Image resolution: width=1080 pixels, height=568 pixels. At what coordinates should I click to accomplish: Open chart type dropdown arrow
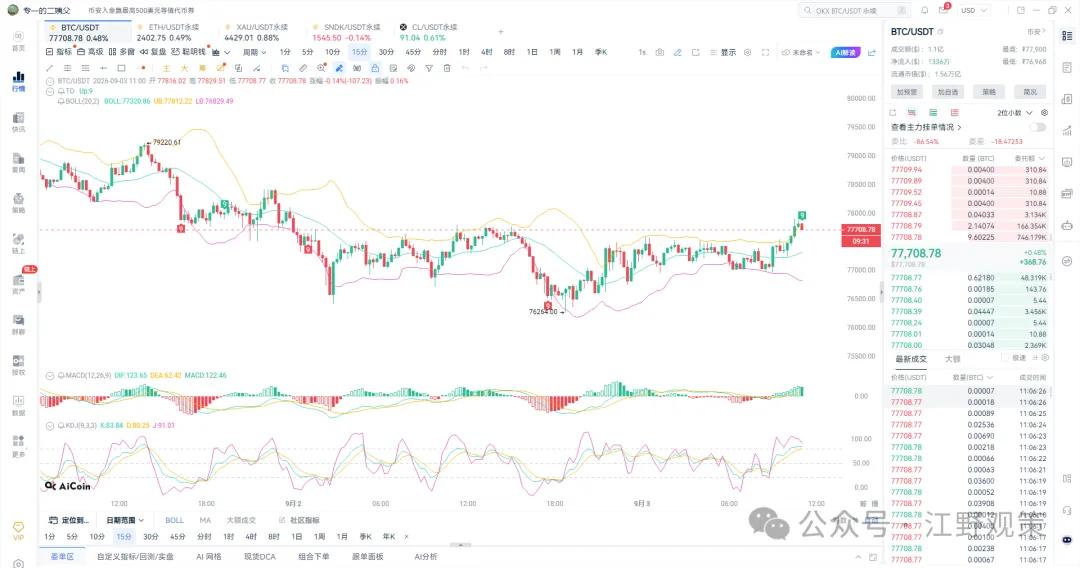(227, 52)
